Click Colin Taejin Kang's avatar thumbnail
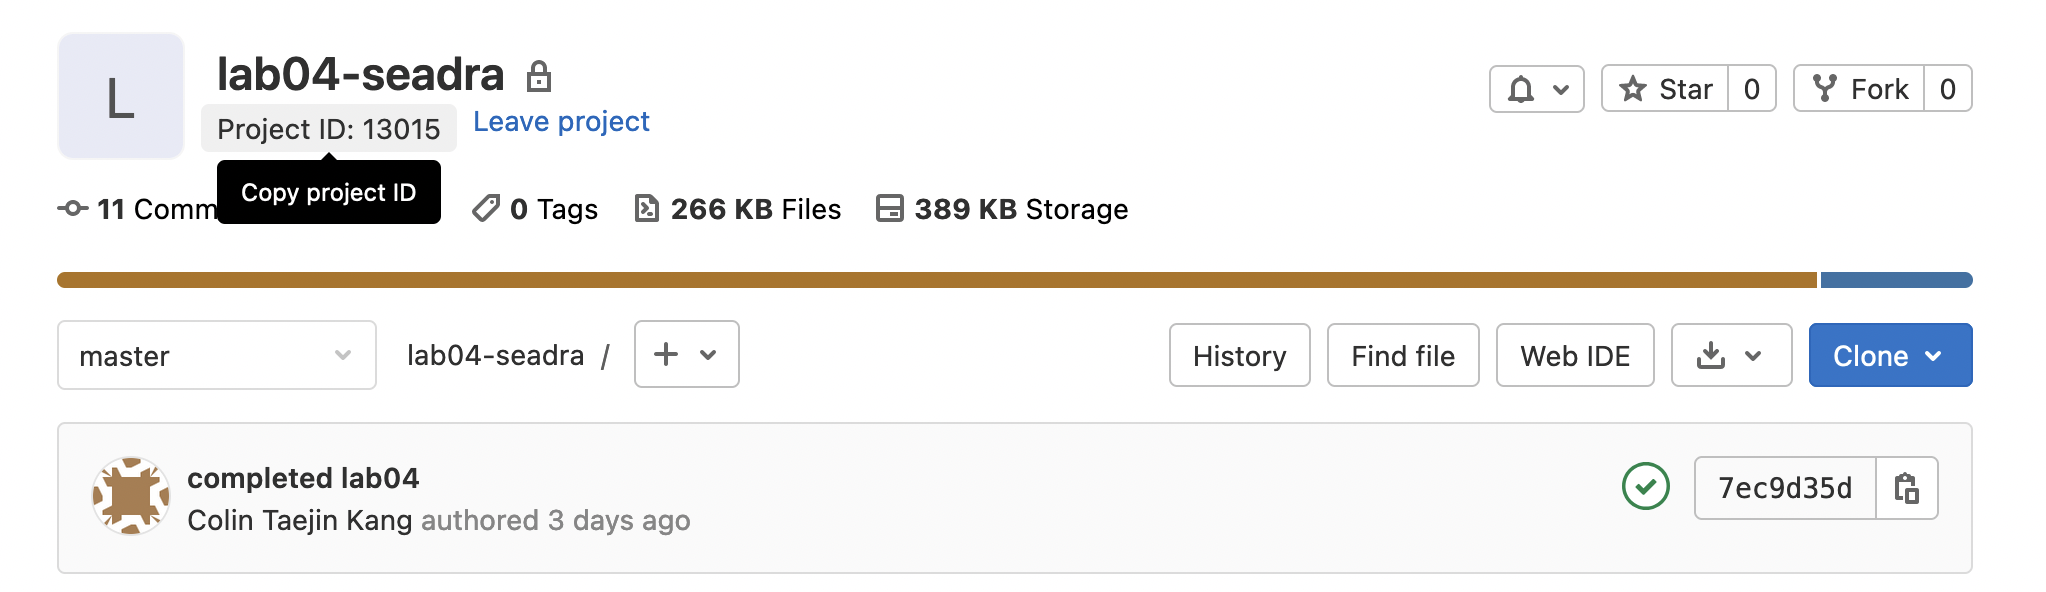 click(x=131, y=496)
